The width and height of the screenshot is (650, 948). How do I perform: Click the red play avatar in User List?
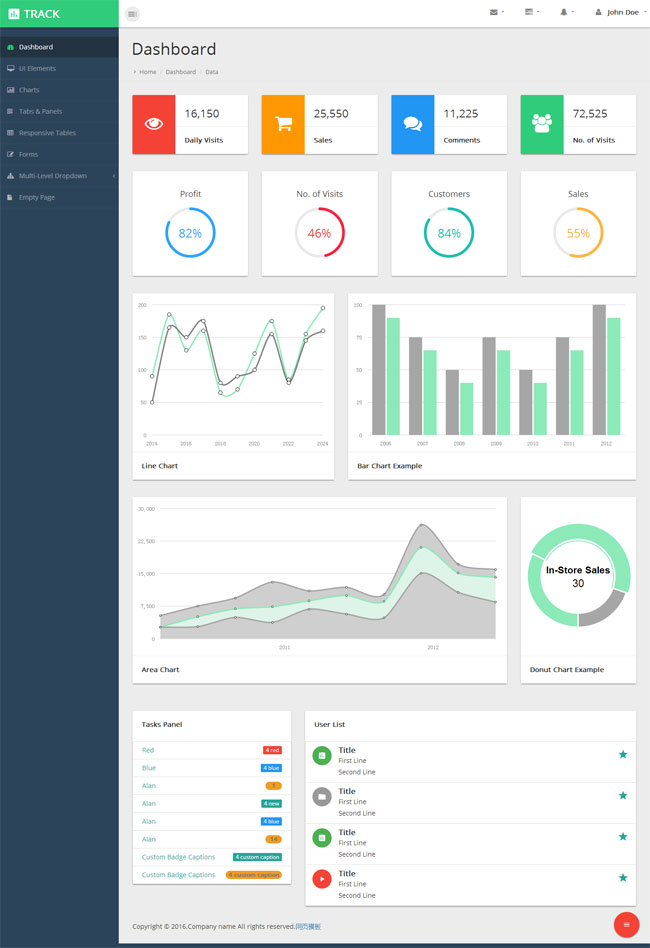pyautogui.click(x=322, y=879)
